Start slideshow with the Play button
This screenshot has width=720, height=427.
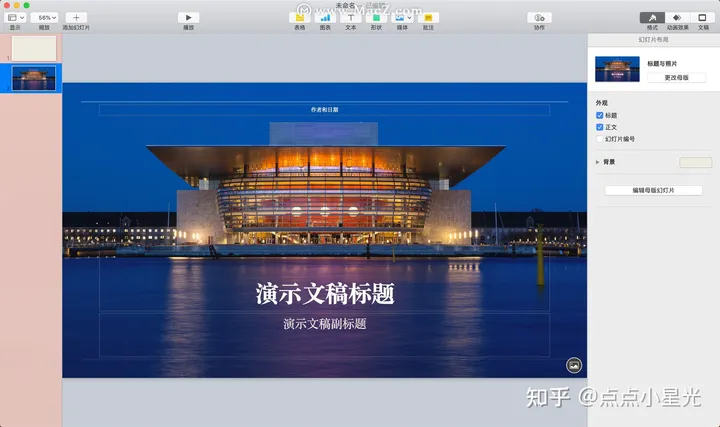(188, 17)
